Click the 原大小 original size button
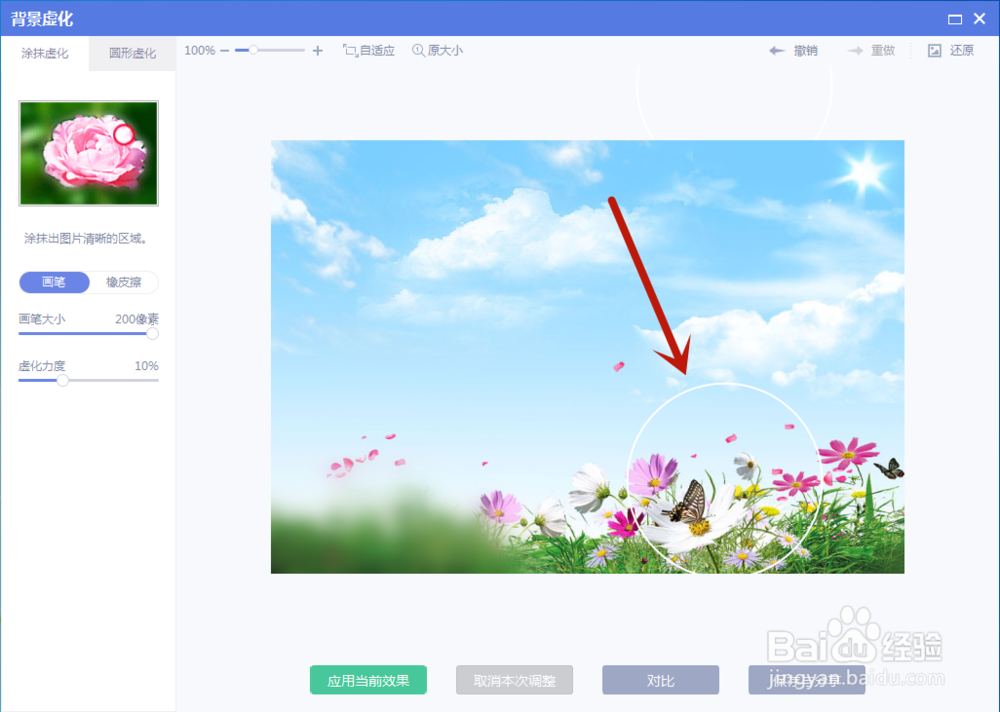1000x712 pixels. point(438,50)
